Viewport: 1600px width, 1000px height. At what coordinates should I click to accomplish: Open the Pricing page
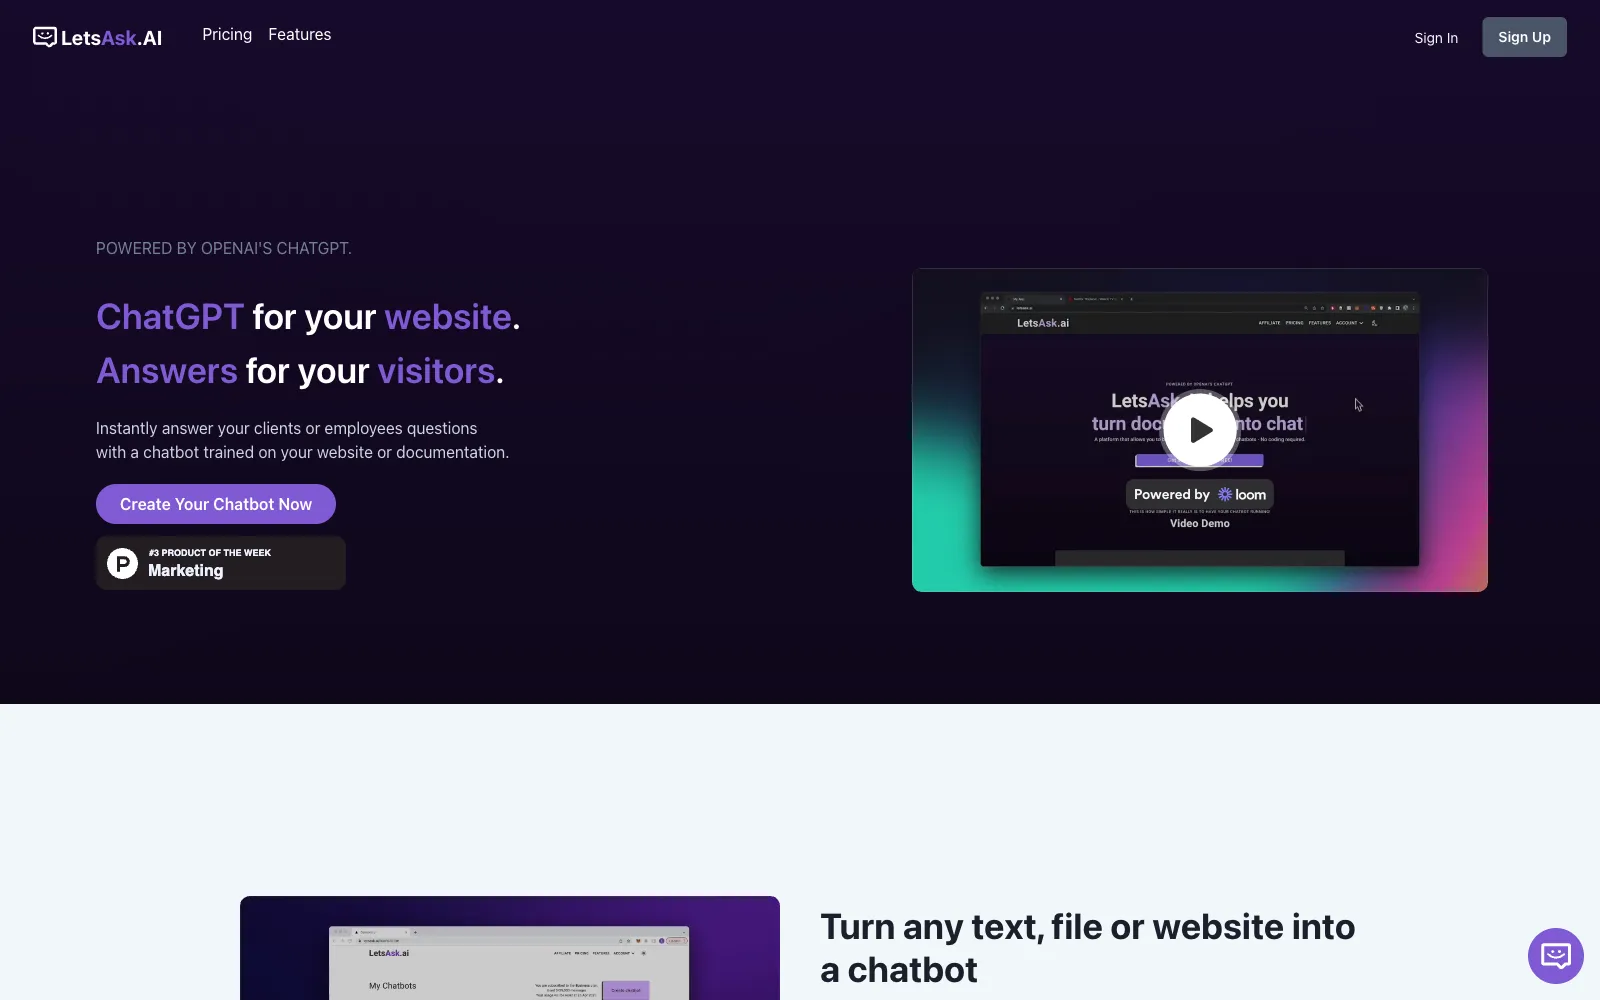227,34
